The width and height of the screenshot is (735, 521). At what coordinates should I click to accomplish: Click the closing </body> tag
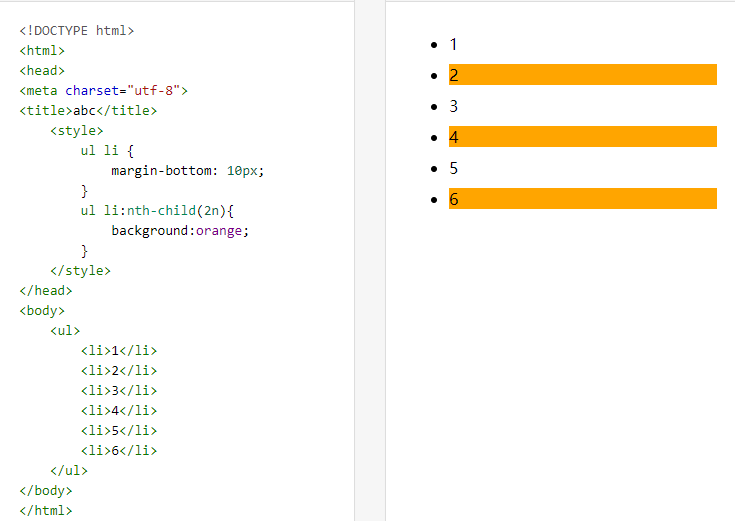click(46, 491)
